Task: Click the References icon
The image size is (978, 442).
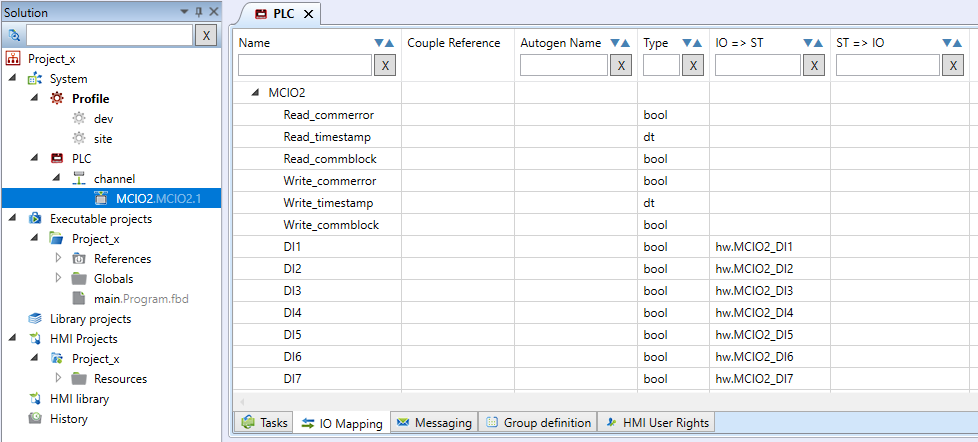Action: point(79,259)
